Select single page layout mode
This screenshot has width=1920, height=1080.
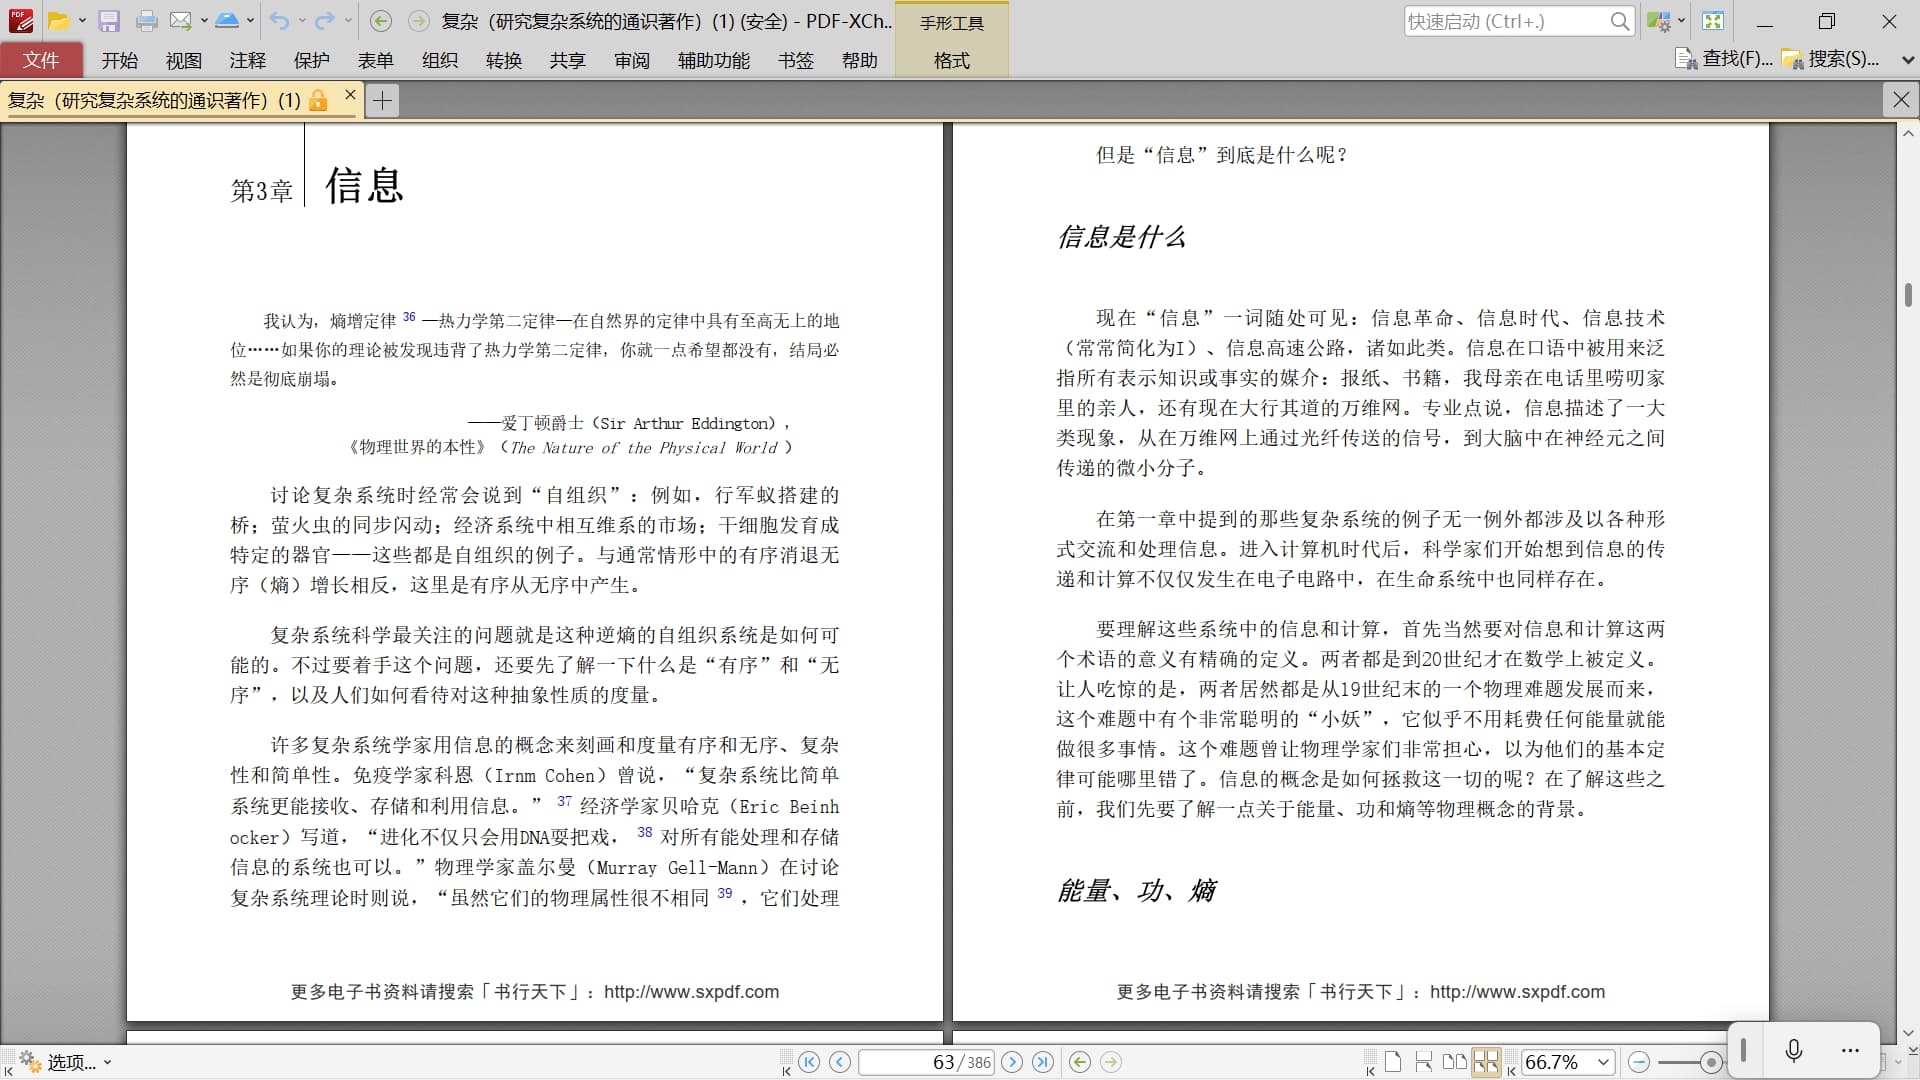tap(1393, 1062)
